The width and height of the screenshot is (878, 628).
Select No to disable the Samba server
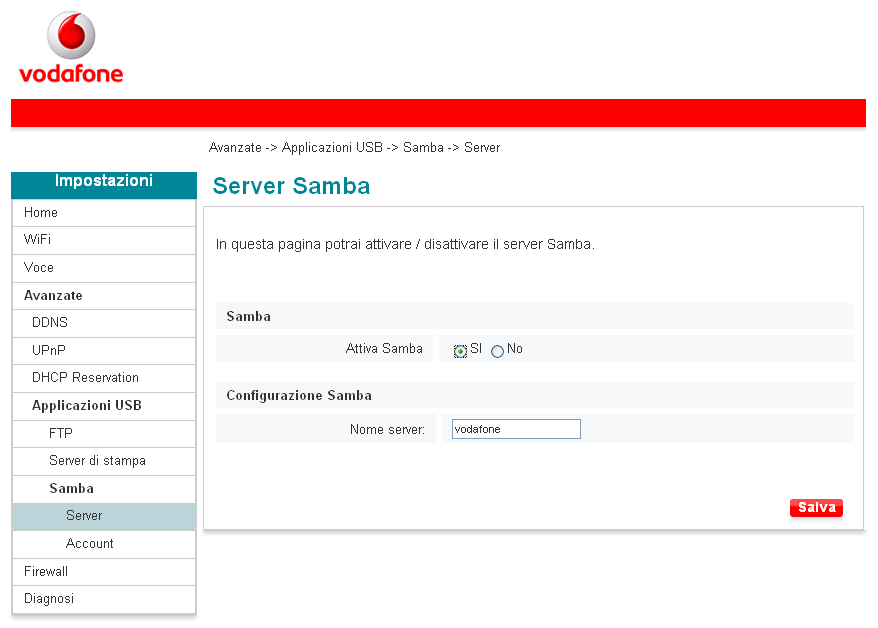[x=497, y=349]
